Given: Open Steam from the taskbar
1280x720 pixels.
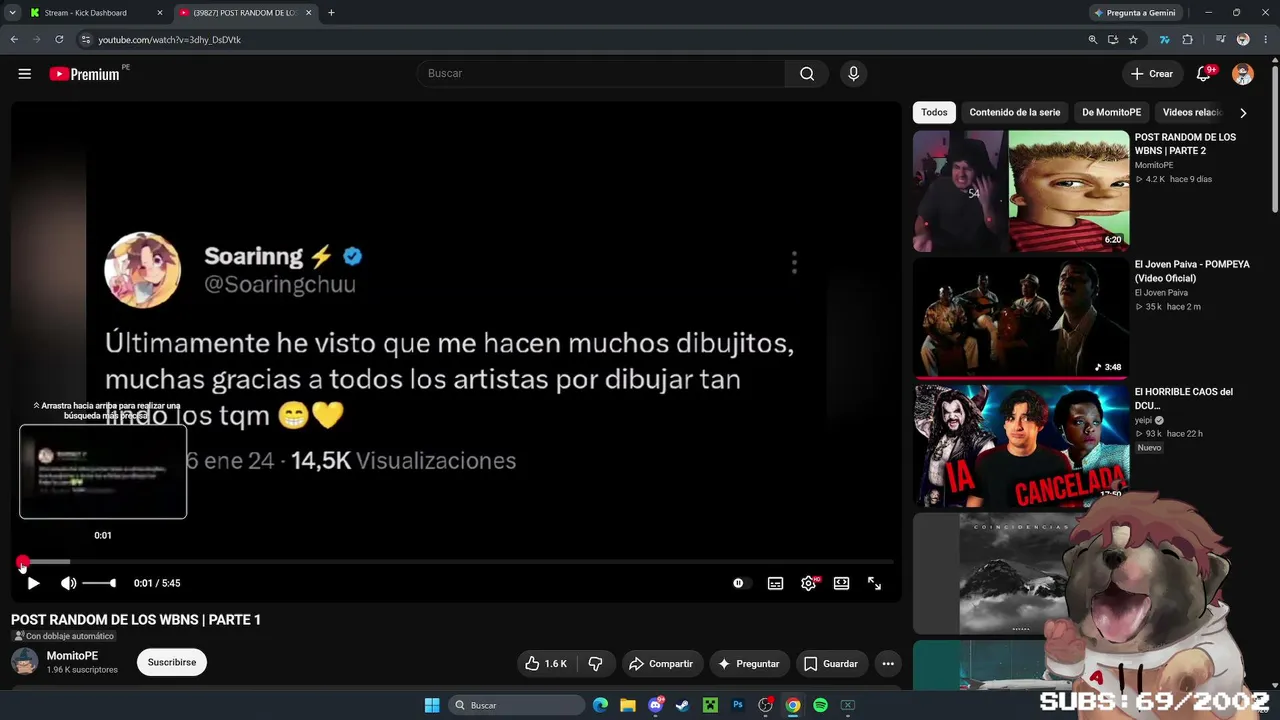Looking at the screenshot, I should pos(683,705).
